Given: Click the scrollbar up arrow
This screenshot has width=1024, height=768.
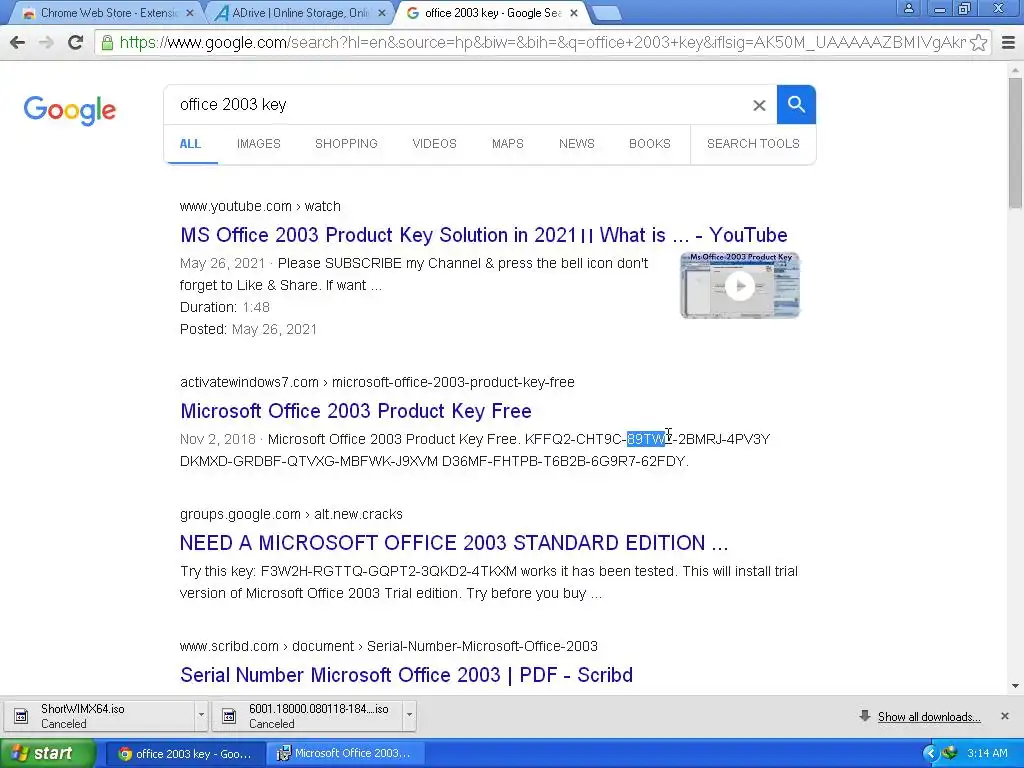Looking at the screenshot, I should click(1015, 69).
